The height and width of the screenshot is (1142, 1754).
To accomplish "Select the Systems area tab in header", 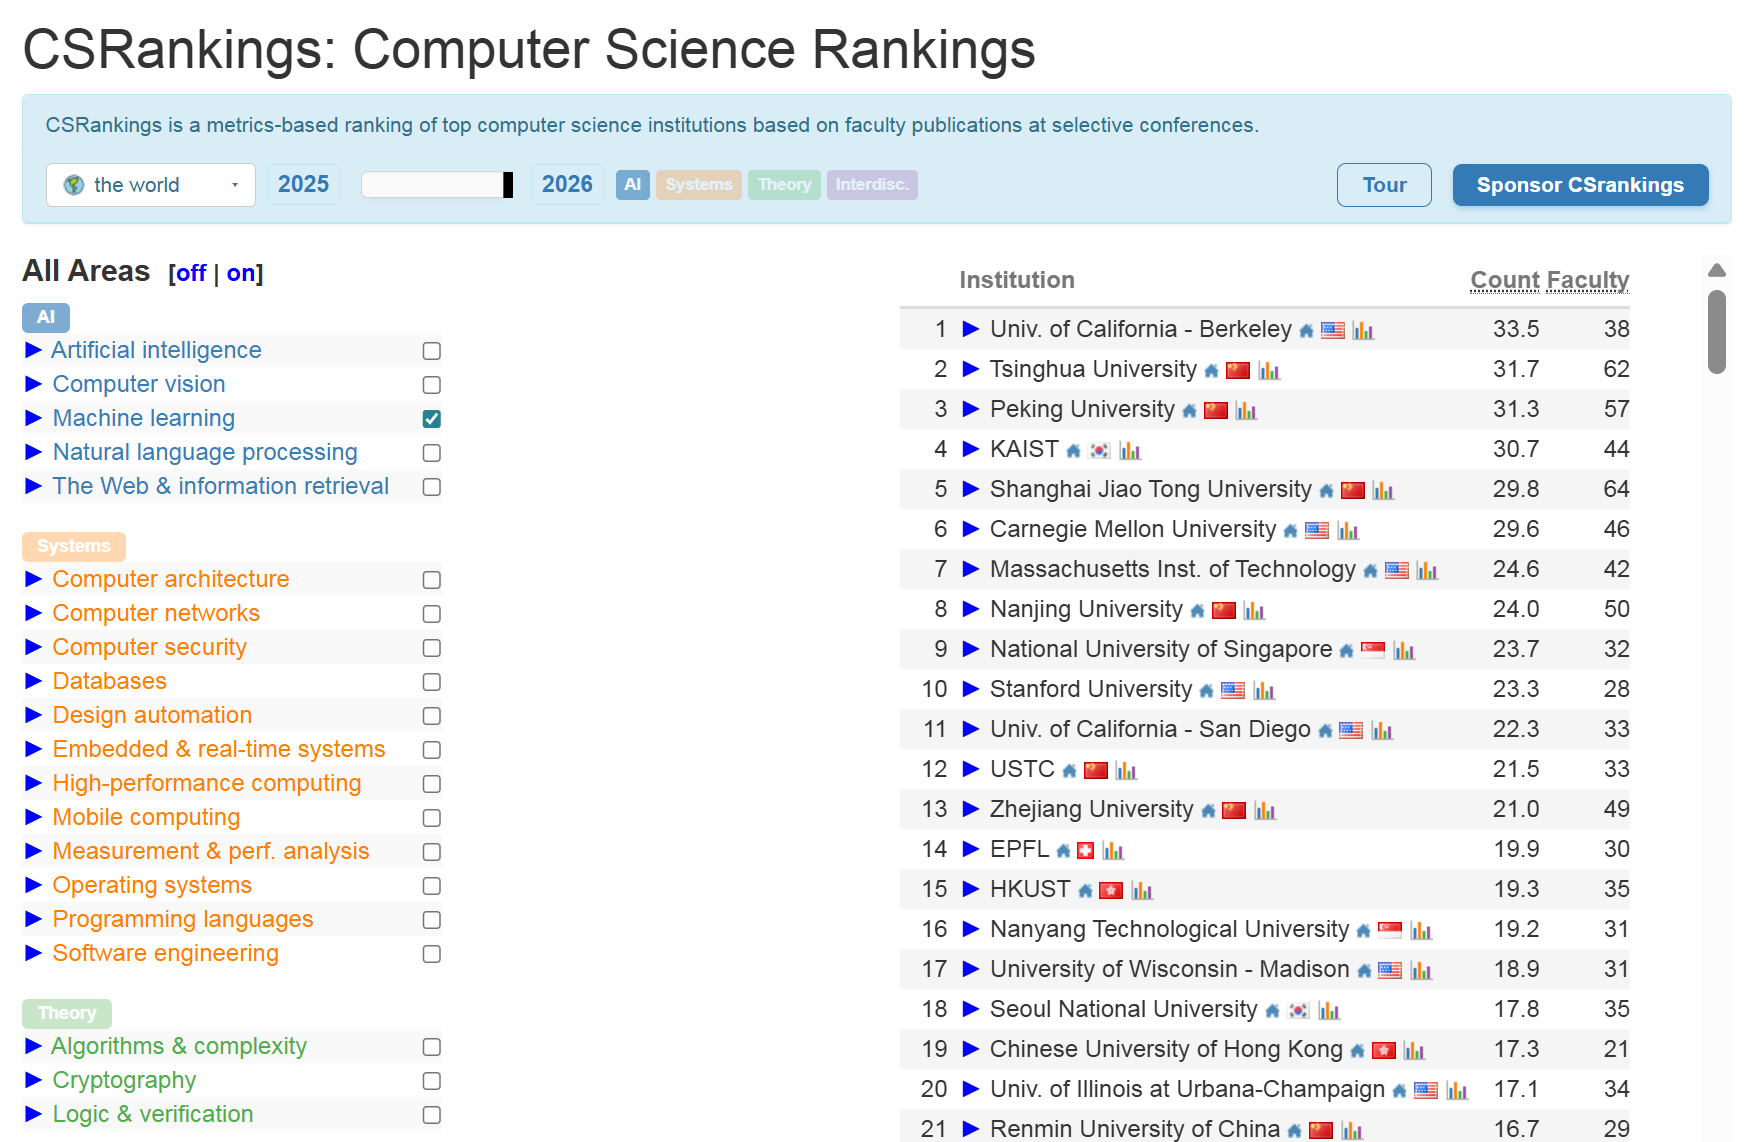I will click(699, 185).
